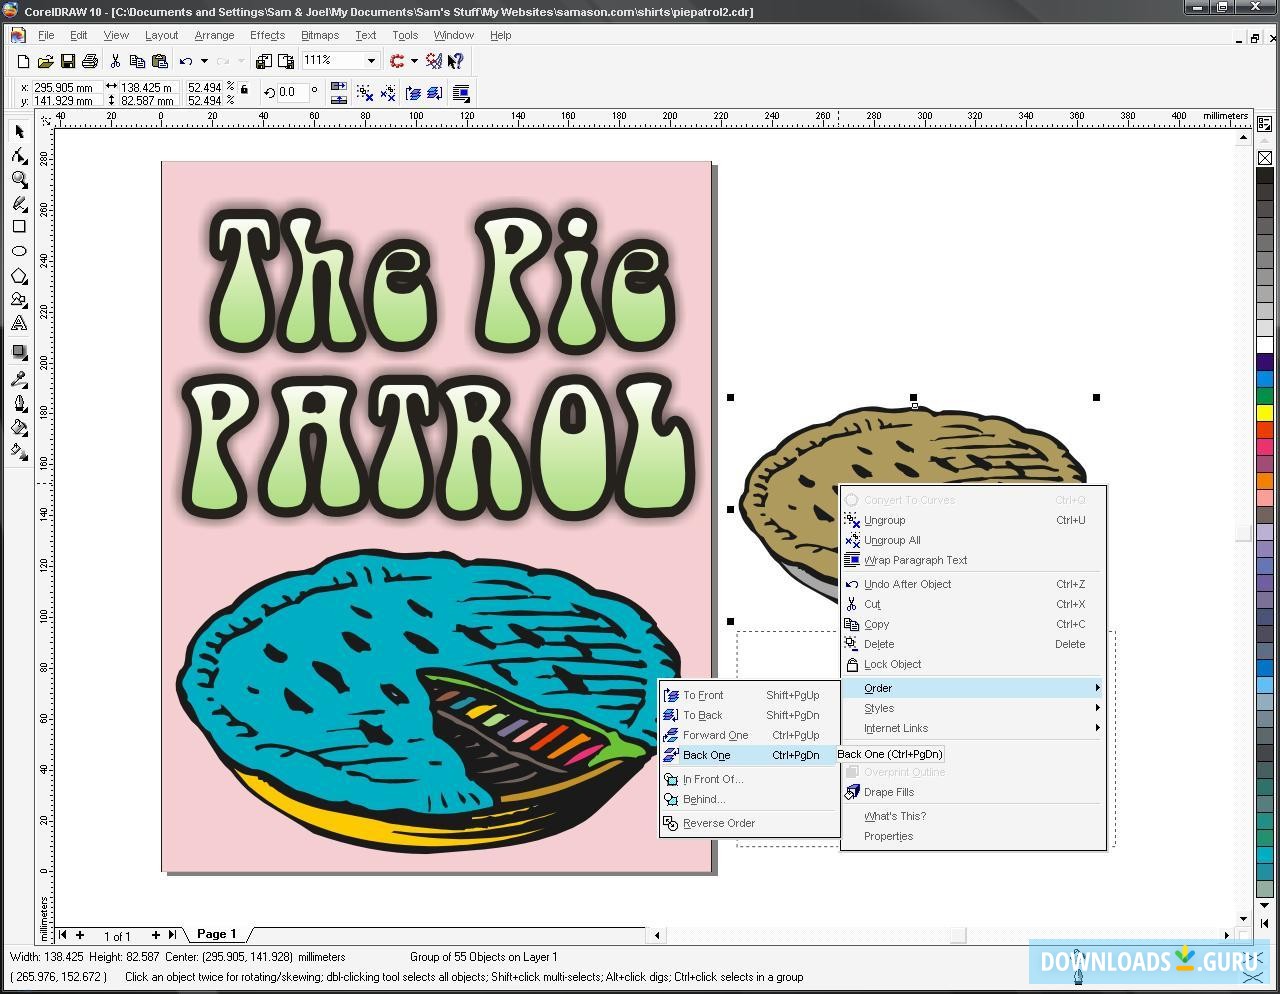Viewport: 1280px width, 994px height.
Task: Choose Back One from Order submenu
Action: (x=707, y=755)
